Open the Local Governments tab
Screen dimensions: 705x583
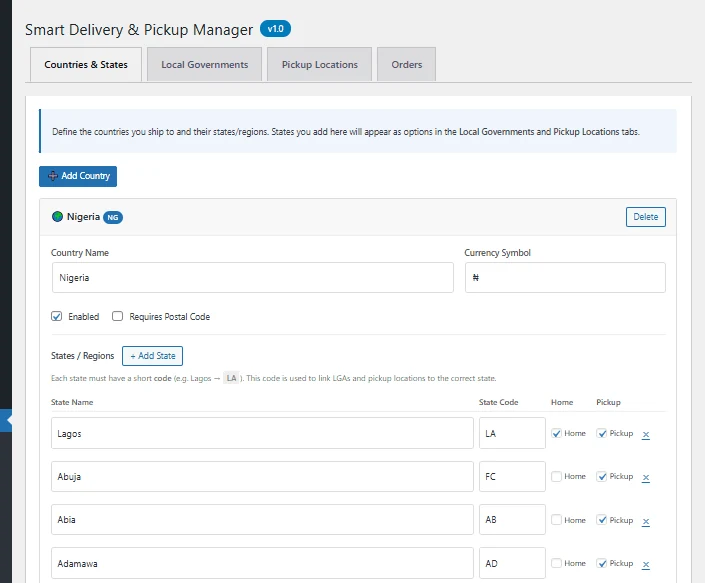point(205,64)
